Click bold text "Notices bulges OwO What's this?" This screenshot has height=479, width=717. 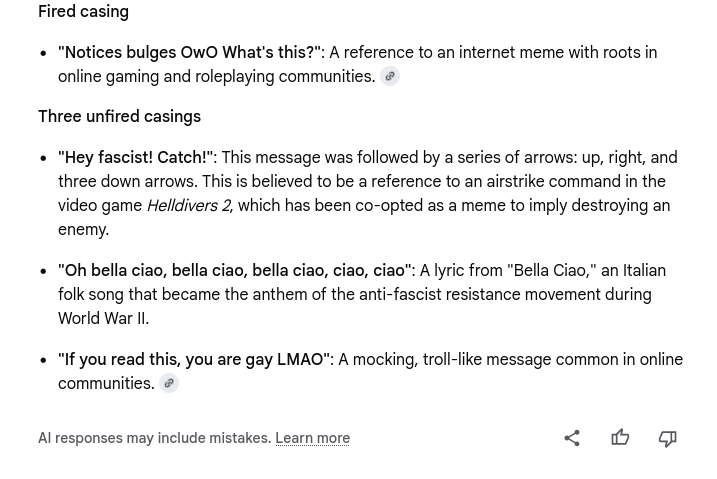(x=189, y=53)
